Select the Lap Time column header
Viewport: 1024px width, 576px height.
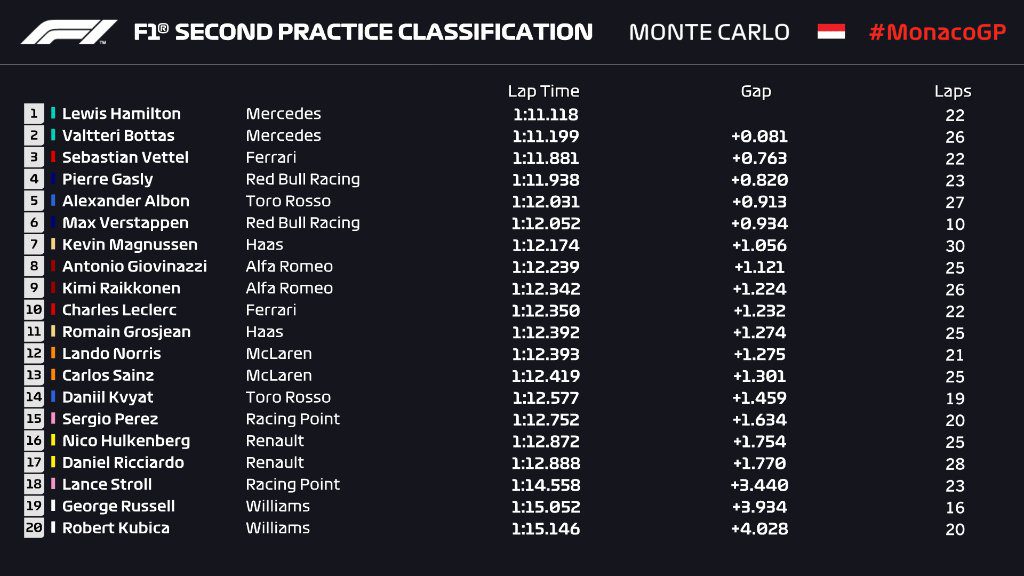pos(543,91)
